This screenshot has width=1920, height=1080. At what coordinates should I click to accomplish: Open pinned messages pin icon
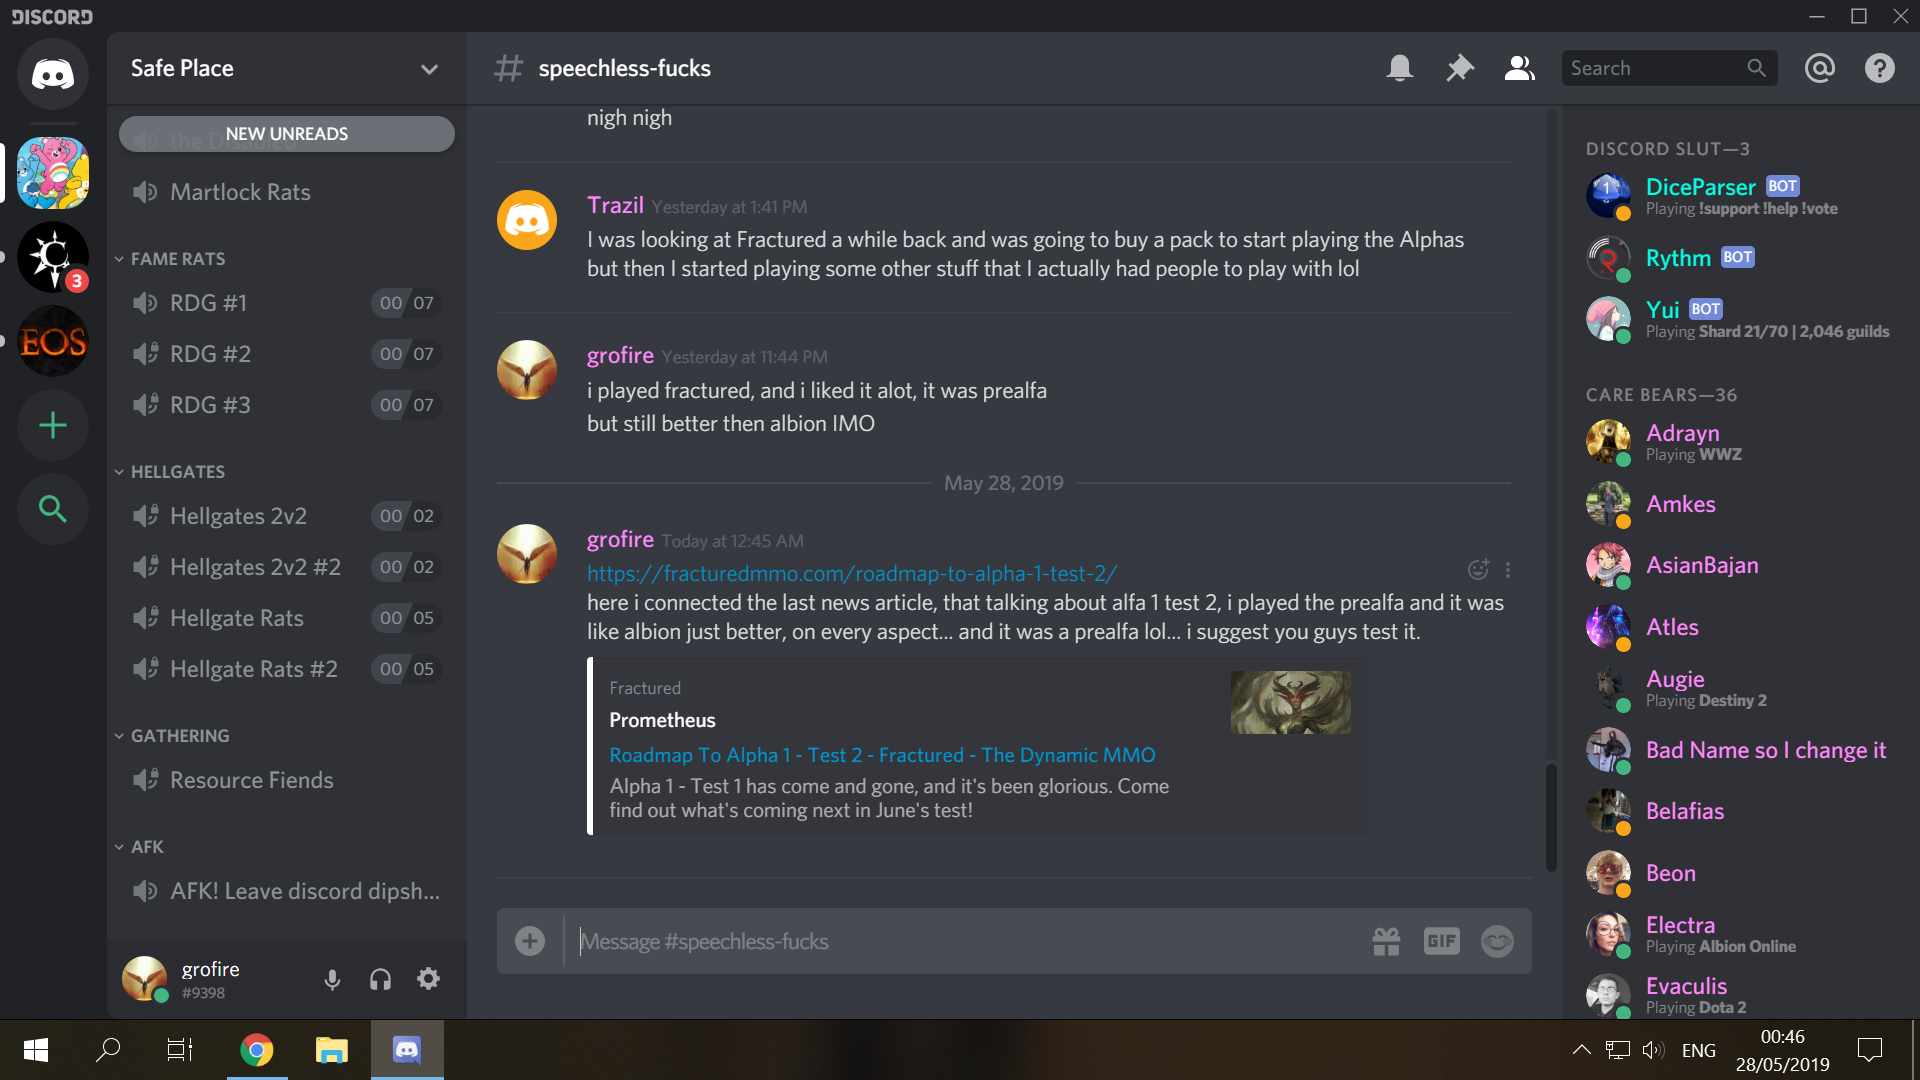[x=1460, y=68]
